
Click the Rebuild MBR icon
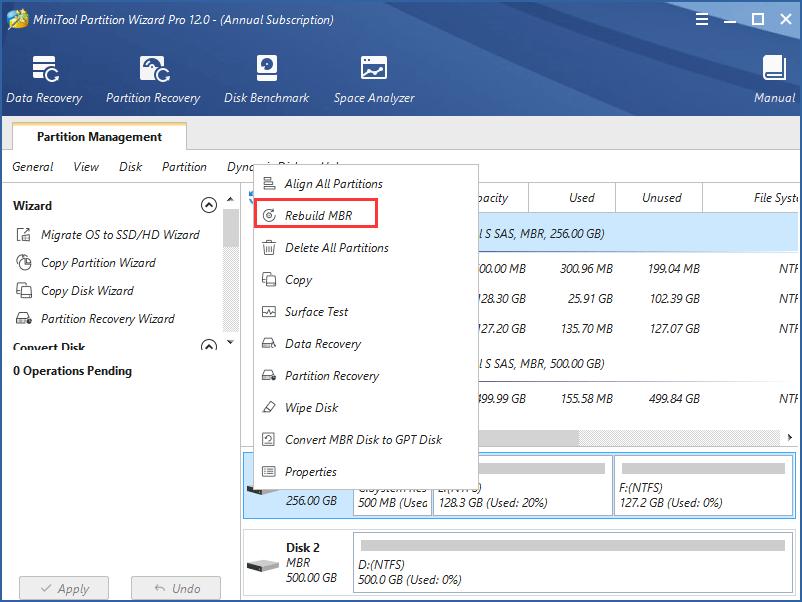[x=269, y=215]
